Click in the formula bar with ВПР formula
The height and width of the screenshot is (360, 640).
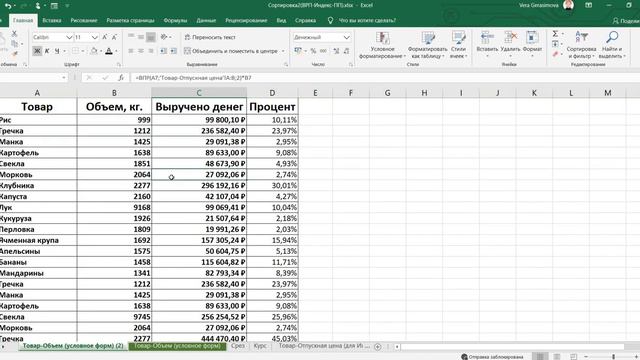[x=384, y=78]
